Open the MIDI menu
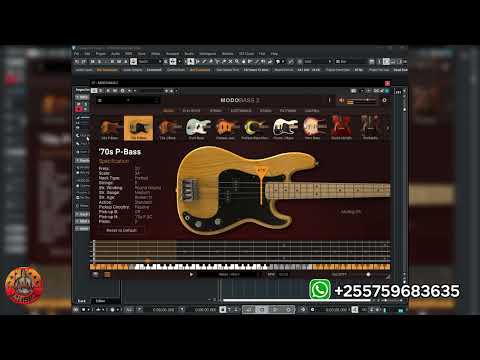The width and height of the screenshot is (480, 360). coord(128,54)
